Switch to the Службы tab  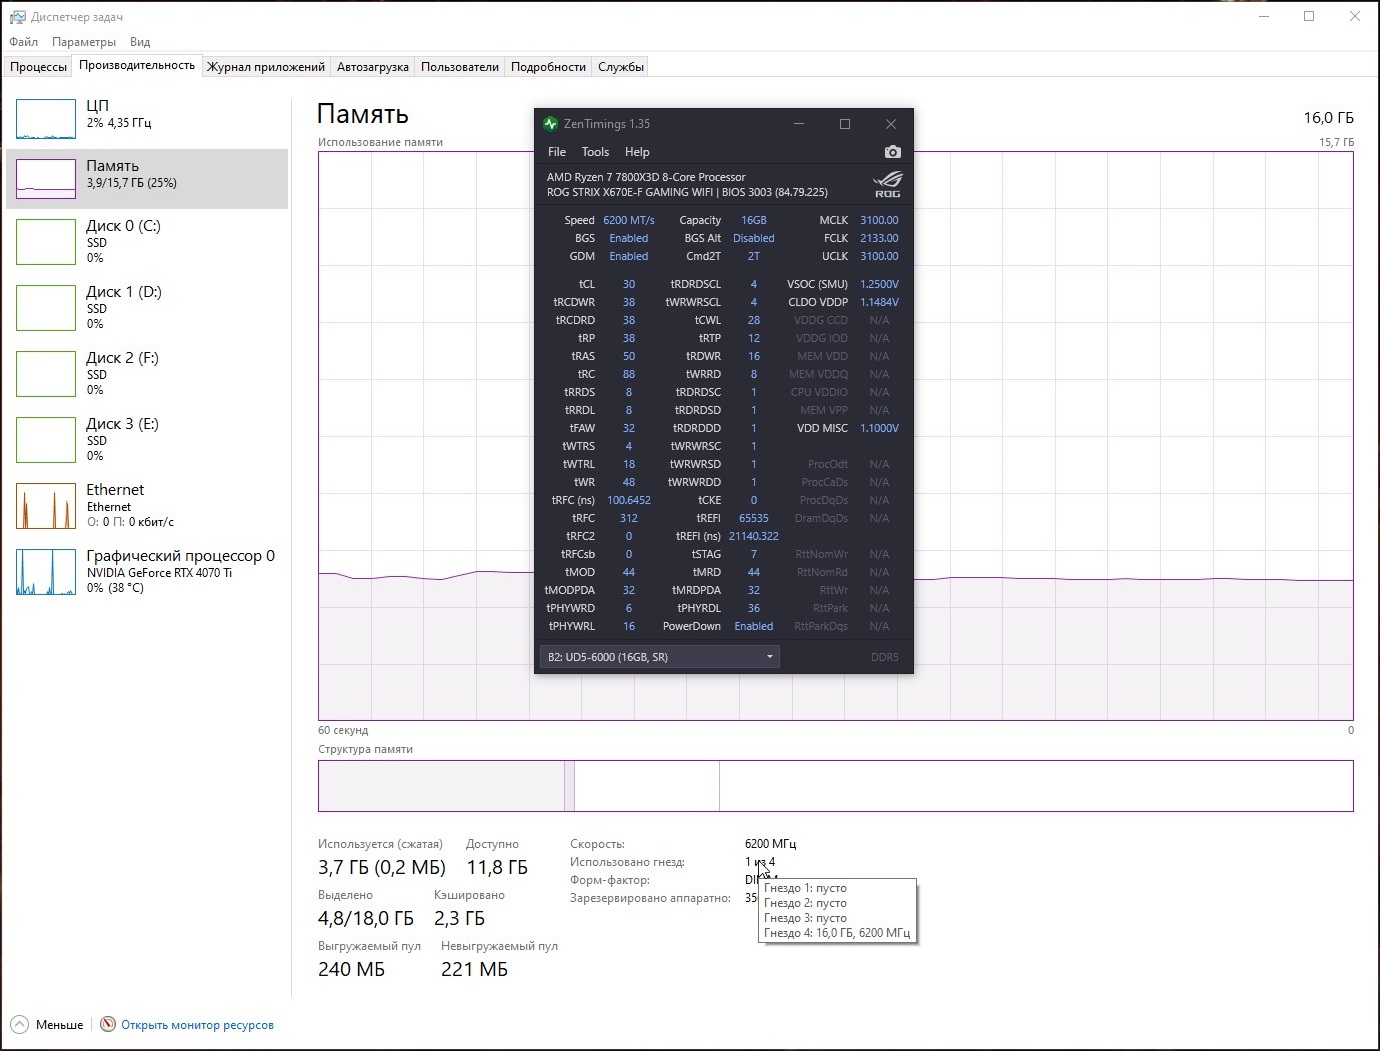click(x=621, y=67)
